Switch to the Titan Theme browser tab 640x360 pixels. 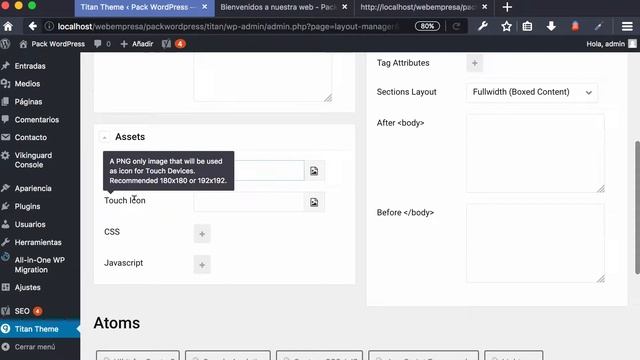(x=138, y=7)
